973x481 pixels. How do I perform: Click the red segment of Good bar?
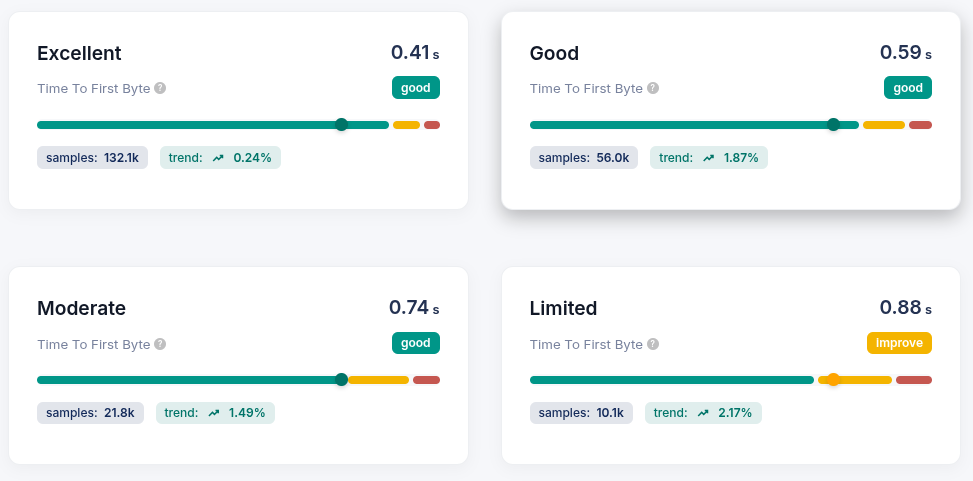point(920,125)
